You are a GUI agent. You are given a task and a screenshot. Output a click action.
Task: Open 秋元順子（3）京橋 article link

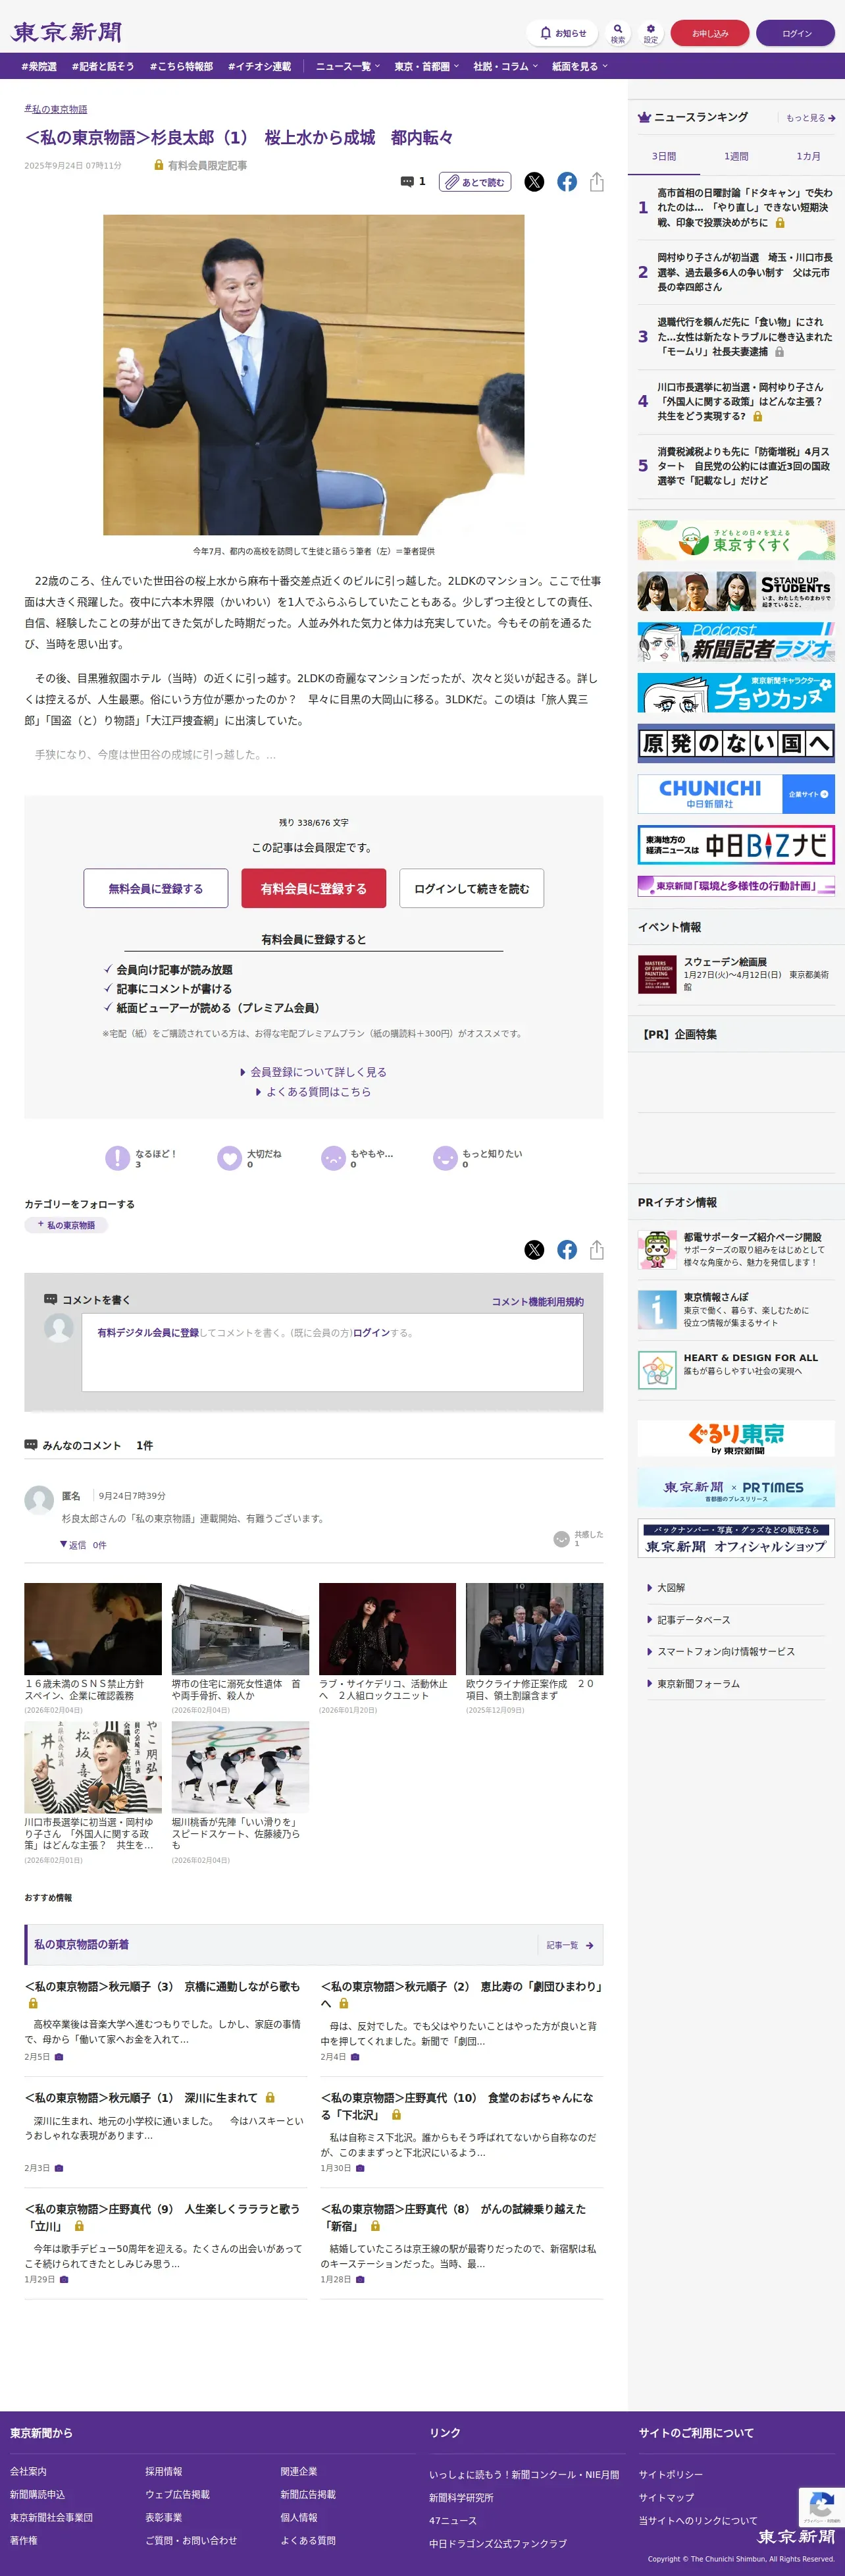(x=162, y=1994)
